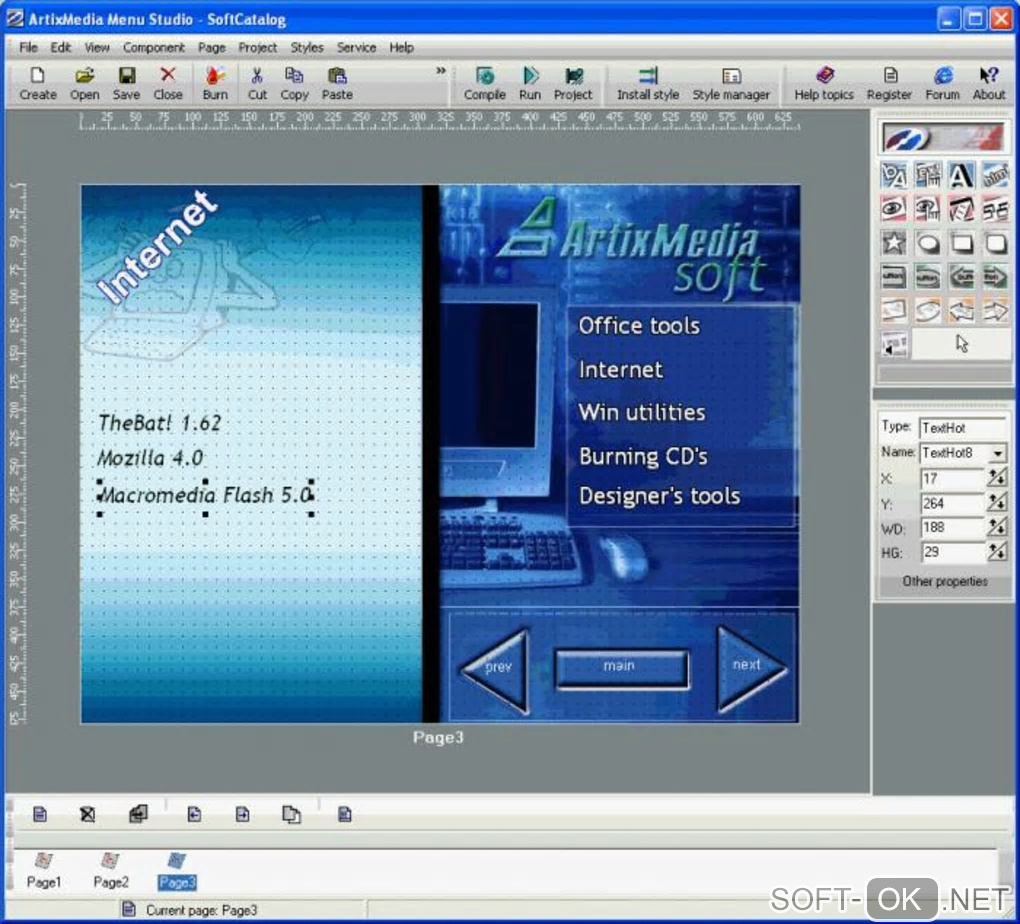Click the Install style icon
The width and height of the screenshot is (1020, 924).
(648, 83)
